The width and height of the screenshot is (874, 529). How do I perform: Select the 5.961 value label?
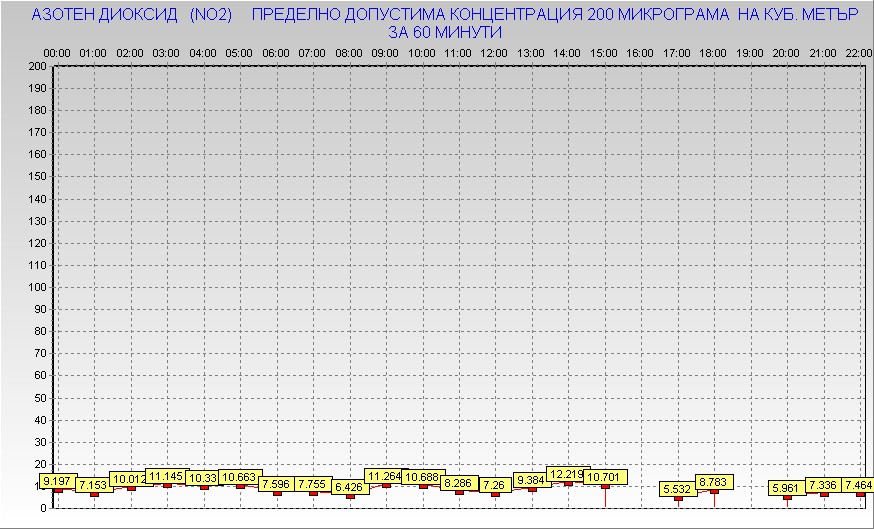(x=787, y=488)
